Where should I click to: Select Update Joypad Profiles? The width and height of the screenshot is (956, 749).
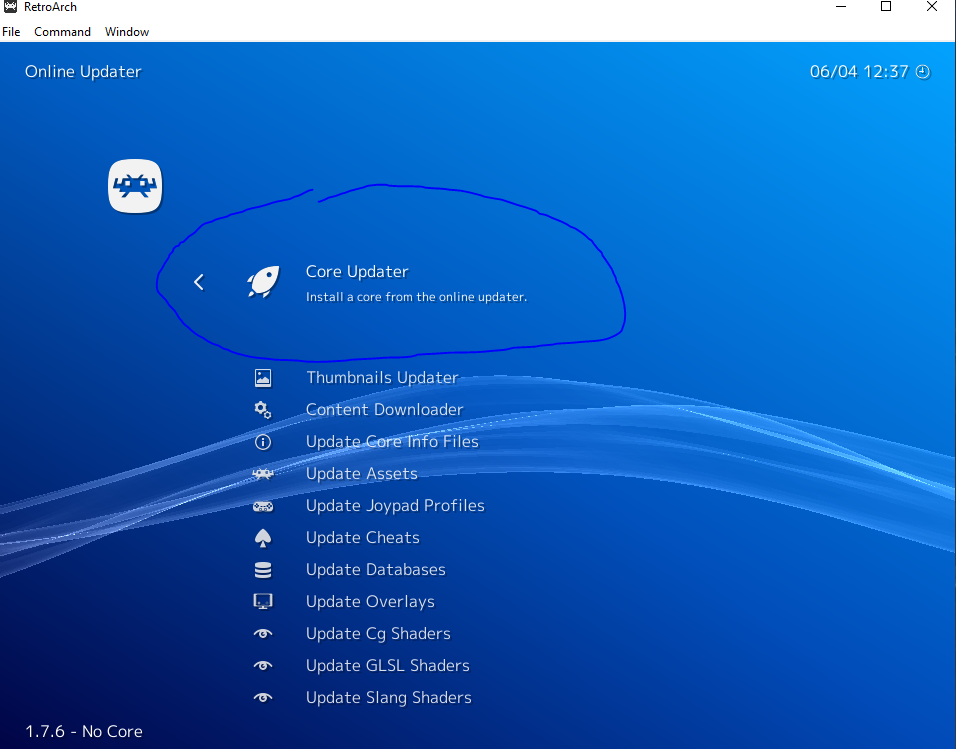tap(395, 506)
